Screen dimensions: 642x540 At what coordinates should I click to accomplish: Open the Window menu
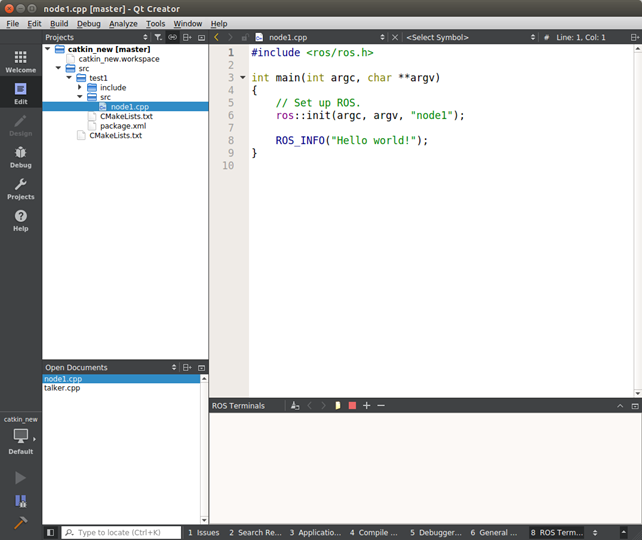[x=188, y=23]
